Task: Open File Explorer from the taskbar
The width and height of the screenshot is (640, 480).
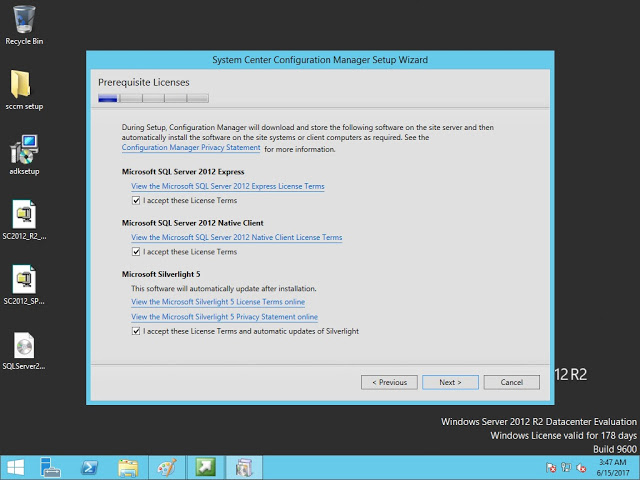Action: [128, 467]
